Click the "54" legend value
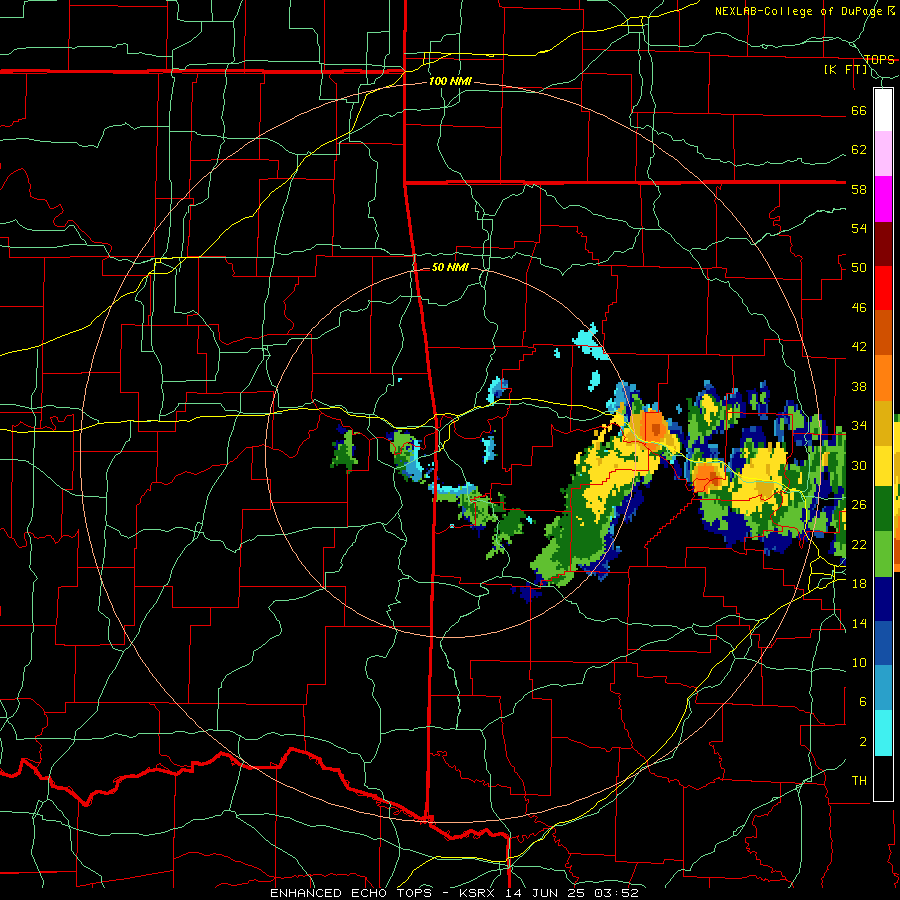The image size is (900, 900). [859, 228]
